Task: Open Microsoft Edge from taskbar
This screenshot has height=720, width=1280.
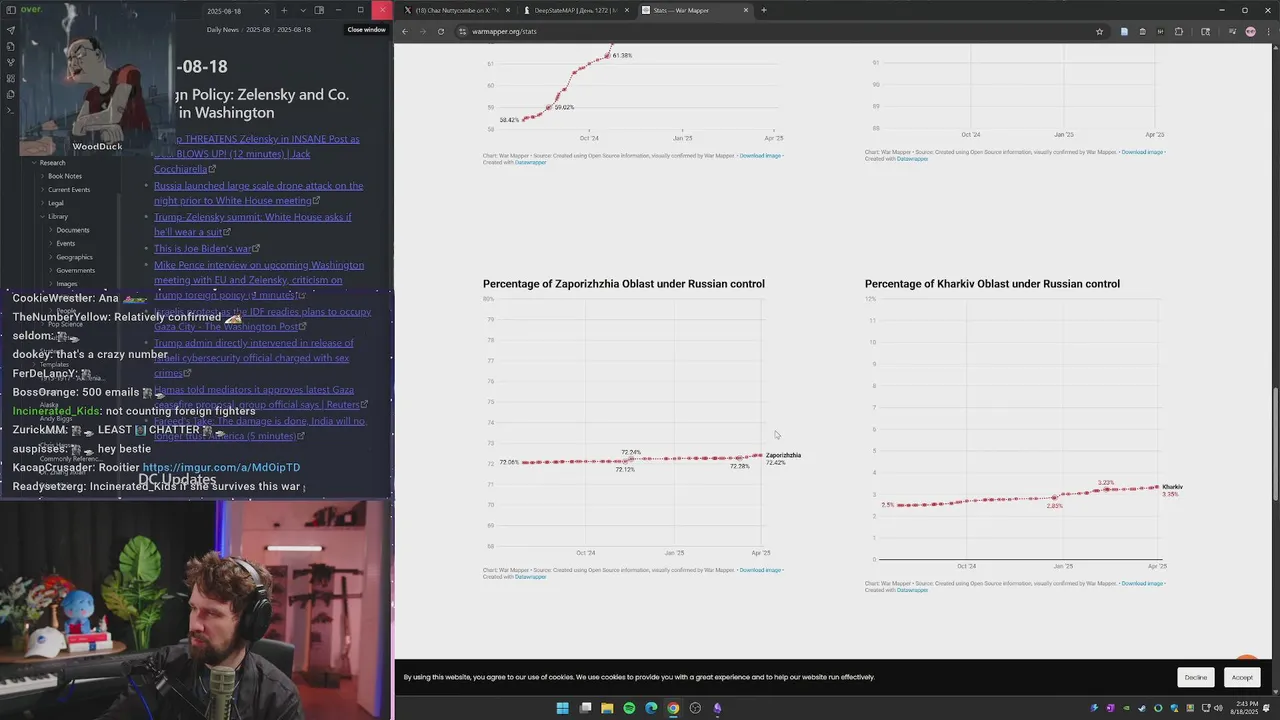Action: click(x=651, y=708)
